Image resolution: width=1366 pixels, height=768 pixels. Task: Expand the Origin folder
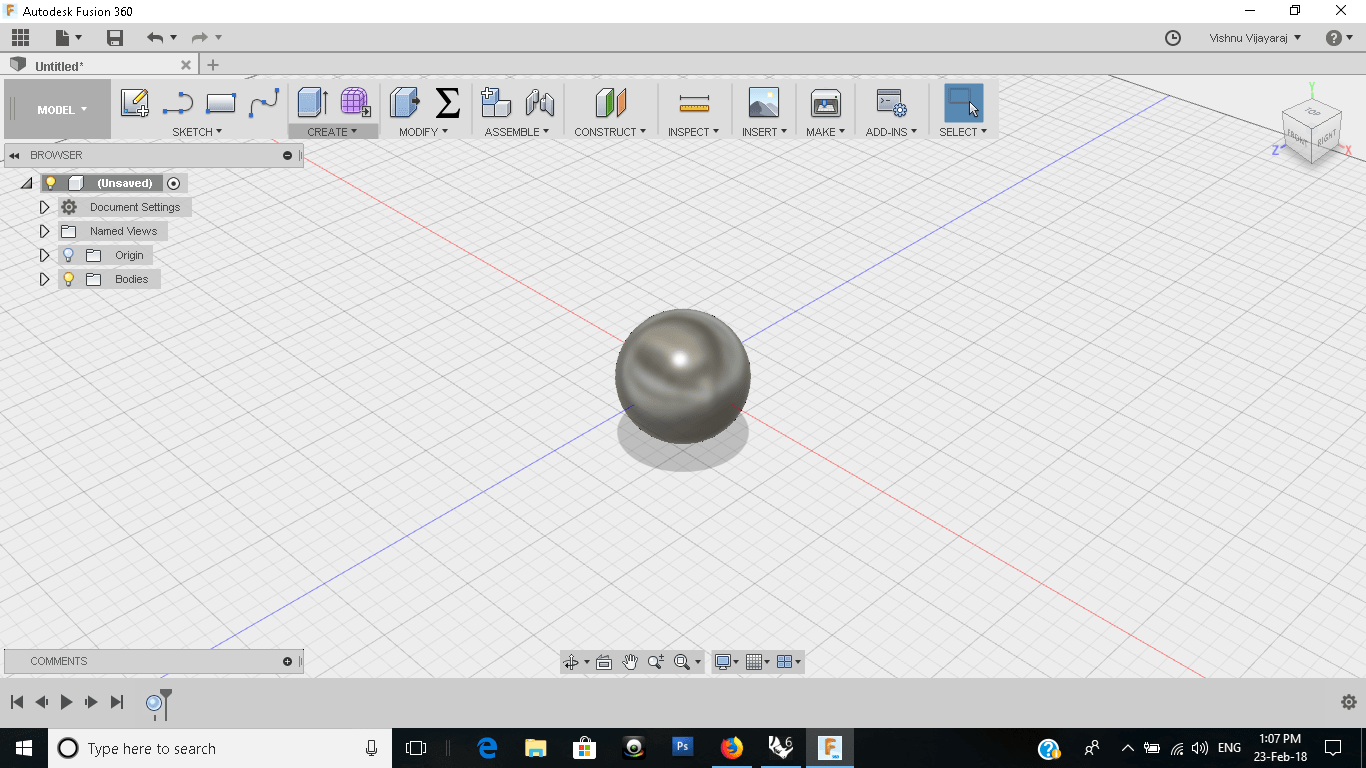point(44,256)
